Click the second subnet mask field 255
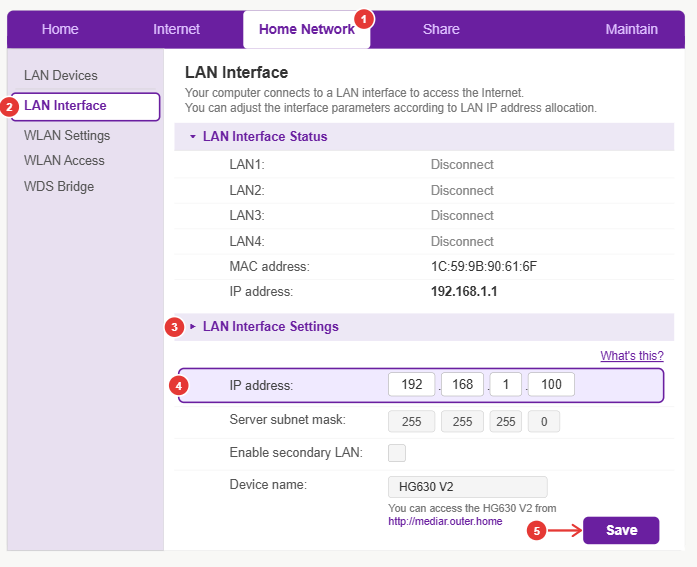The height and width of the screenshot is (567, 697). point(462,421)
